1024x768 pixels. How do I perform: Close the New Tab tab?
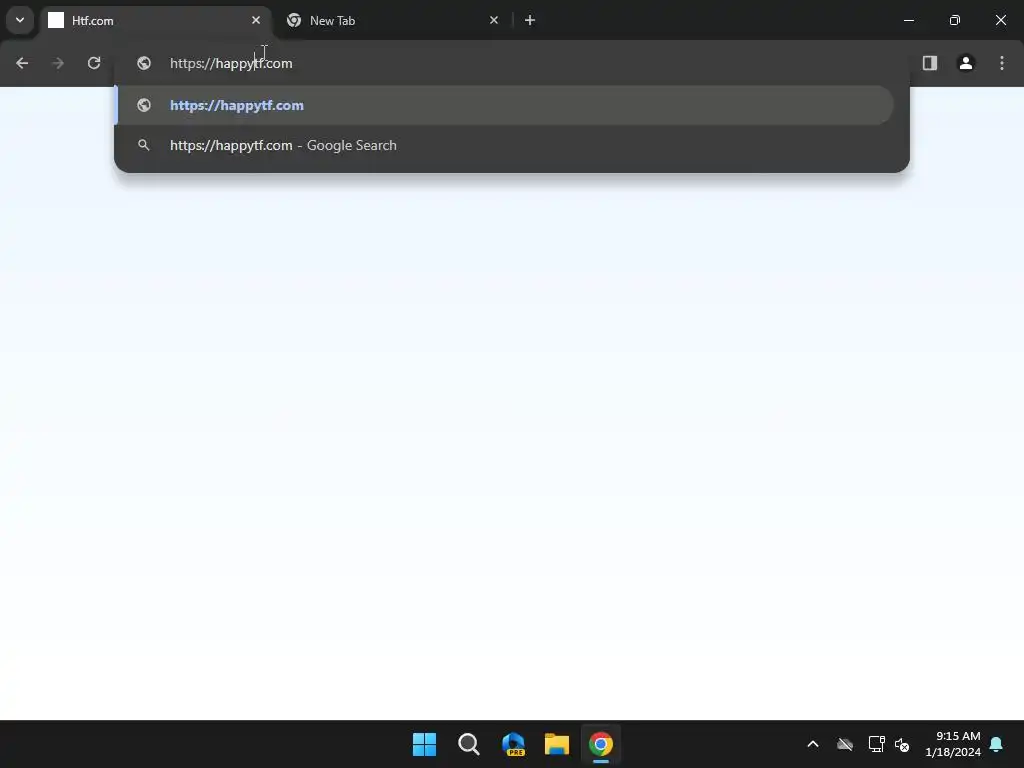pos(494,20)
